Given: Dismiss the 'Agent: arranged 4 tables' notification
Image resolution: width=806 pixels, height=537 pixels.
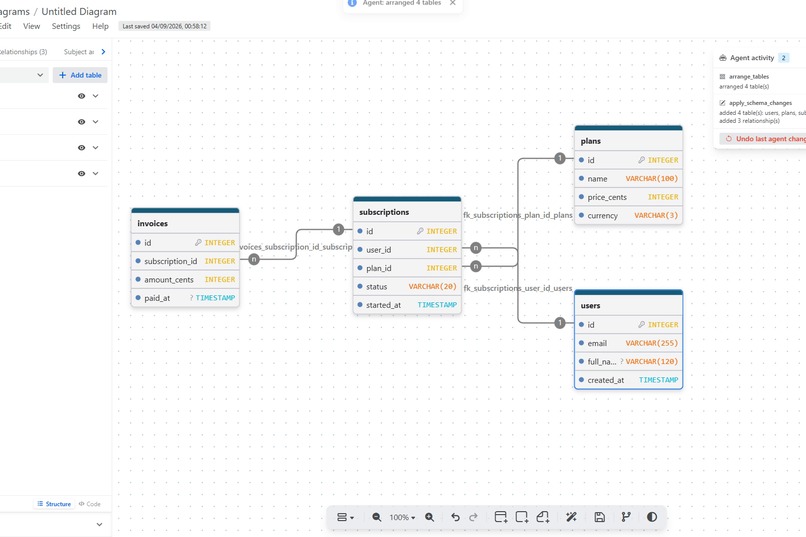Looking at the screenshot, I should tap(452, 3).
